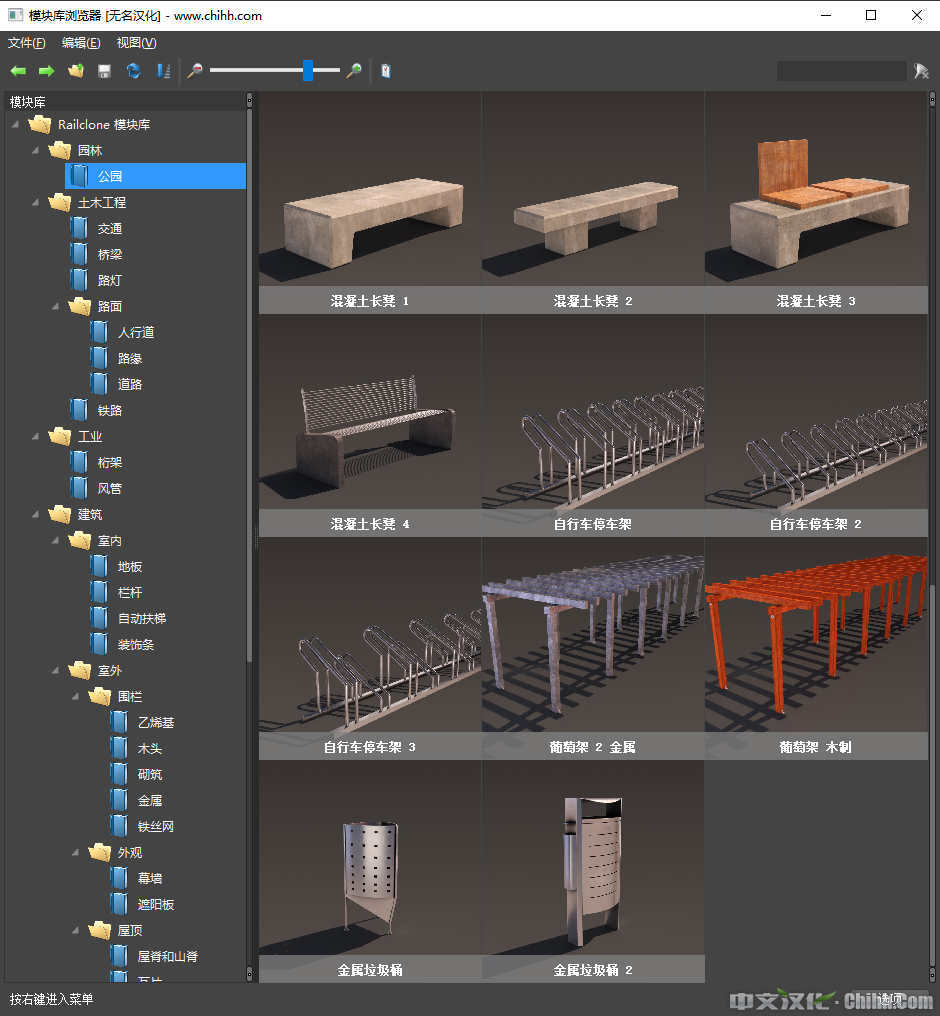Click the clear filter funnel icon
This screenshot has height=1016, width=940.
coord(921,71)
